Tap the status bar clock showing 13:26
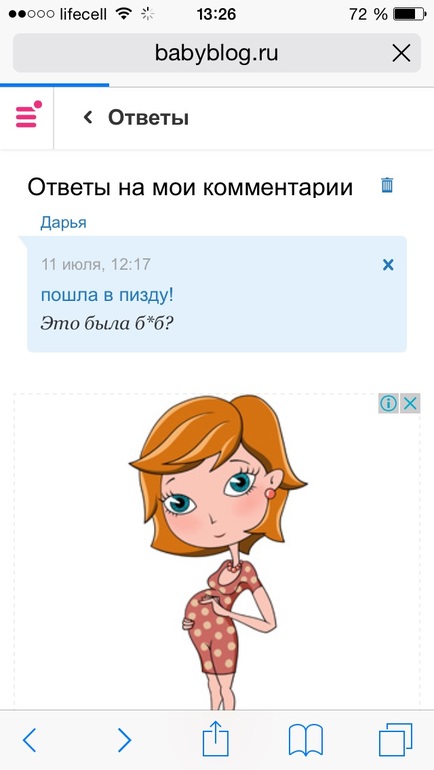Viewport: 434px width, 770px height. pyautogui.click(x=216, y=14)
